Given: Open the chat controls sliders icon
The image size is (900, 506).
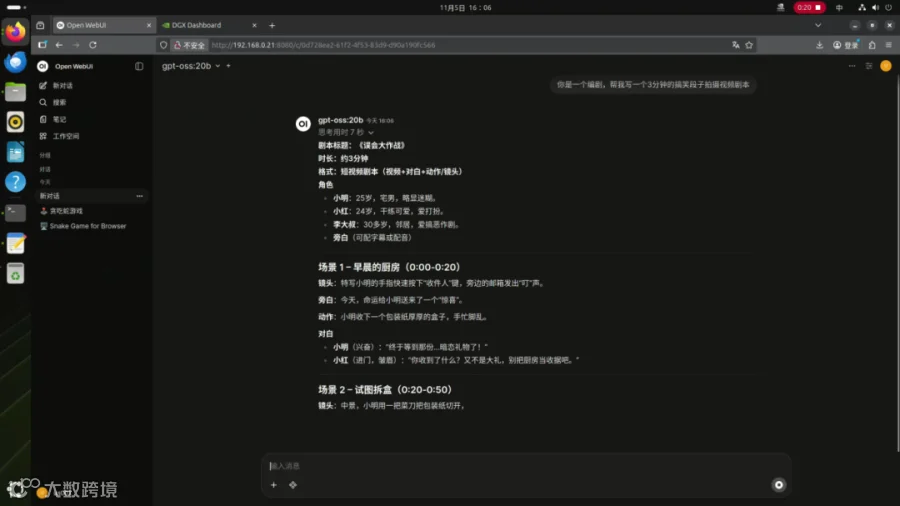Looking at the screenshot, I should 869,66.
